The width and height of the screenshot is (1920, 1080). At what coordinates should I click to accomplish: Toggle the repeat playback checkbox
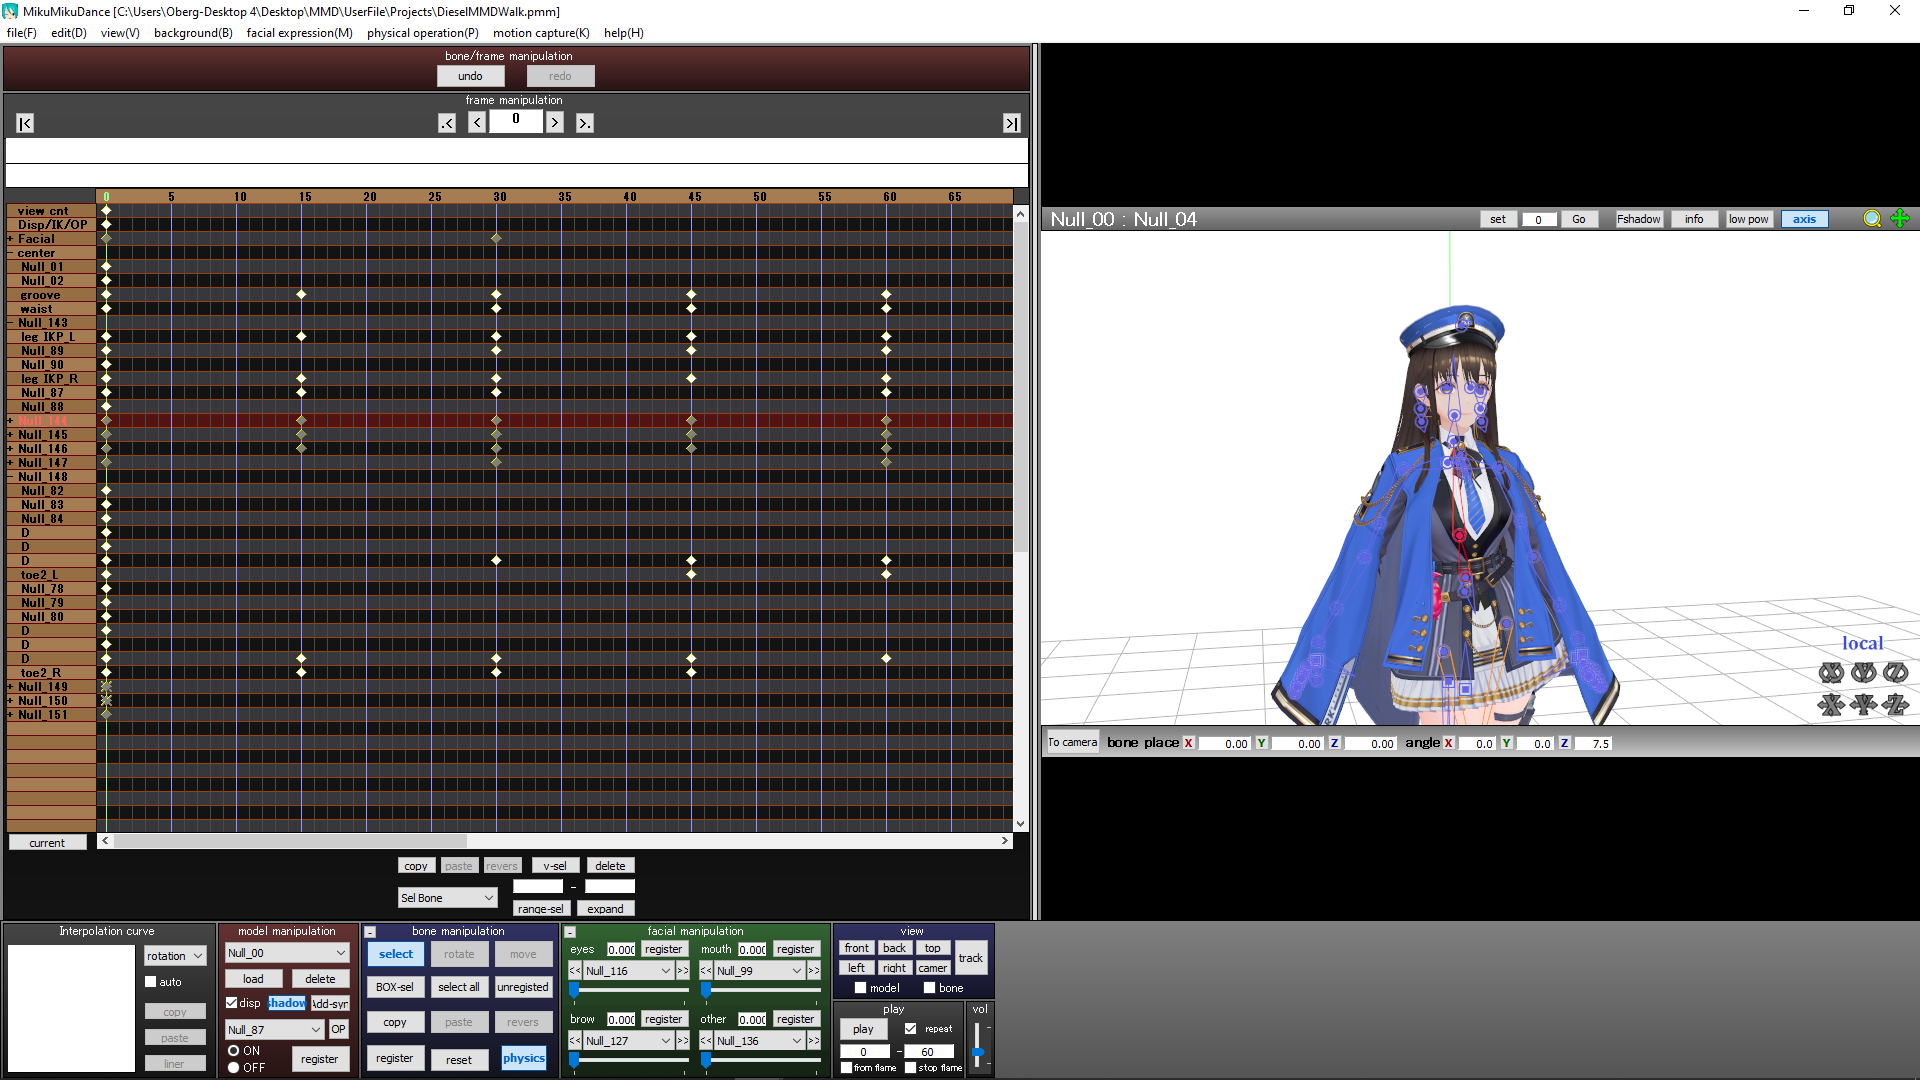point(910,1028)
